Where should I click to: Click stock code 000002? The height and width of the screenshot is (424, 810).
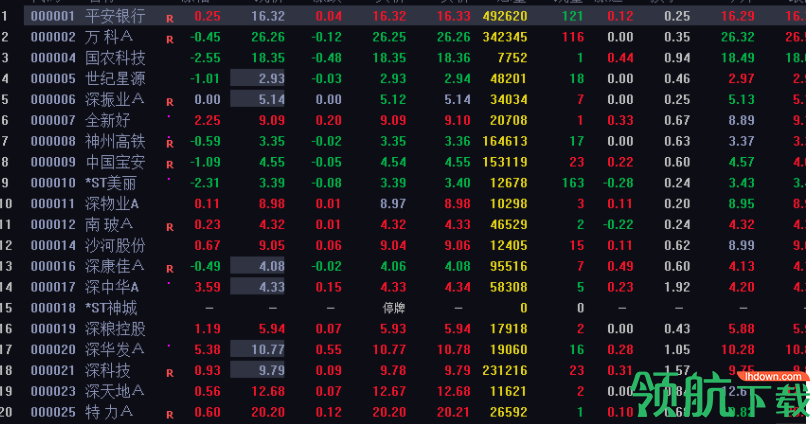[53, 37]
